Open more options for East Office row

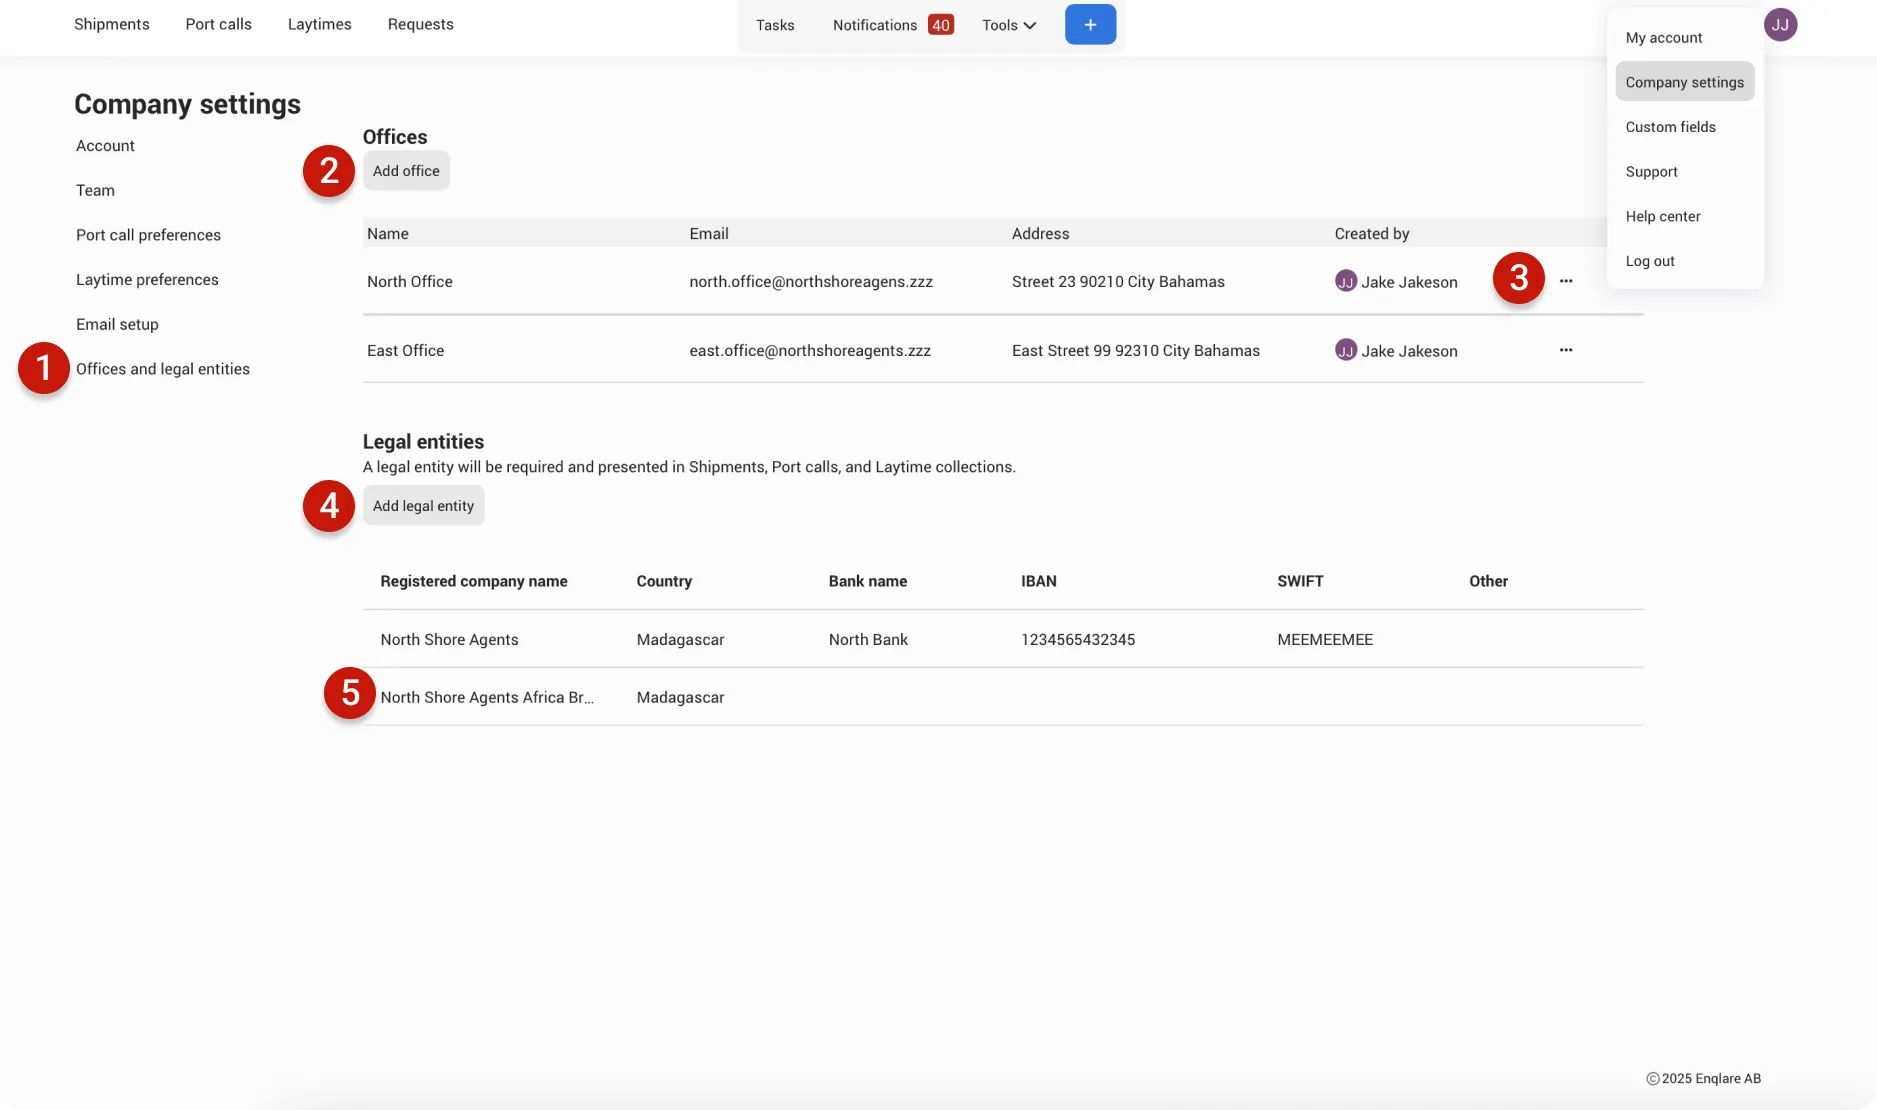tap(1566, 350)
